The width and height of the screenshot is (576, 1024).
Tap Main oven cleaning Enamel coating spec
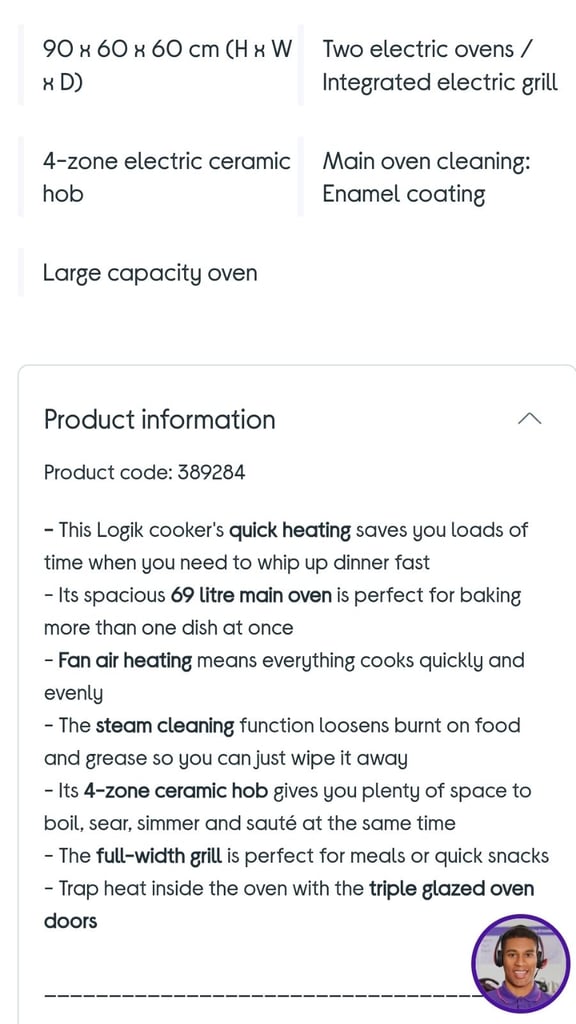tap(426, 178)
